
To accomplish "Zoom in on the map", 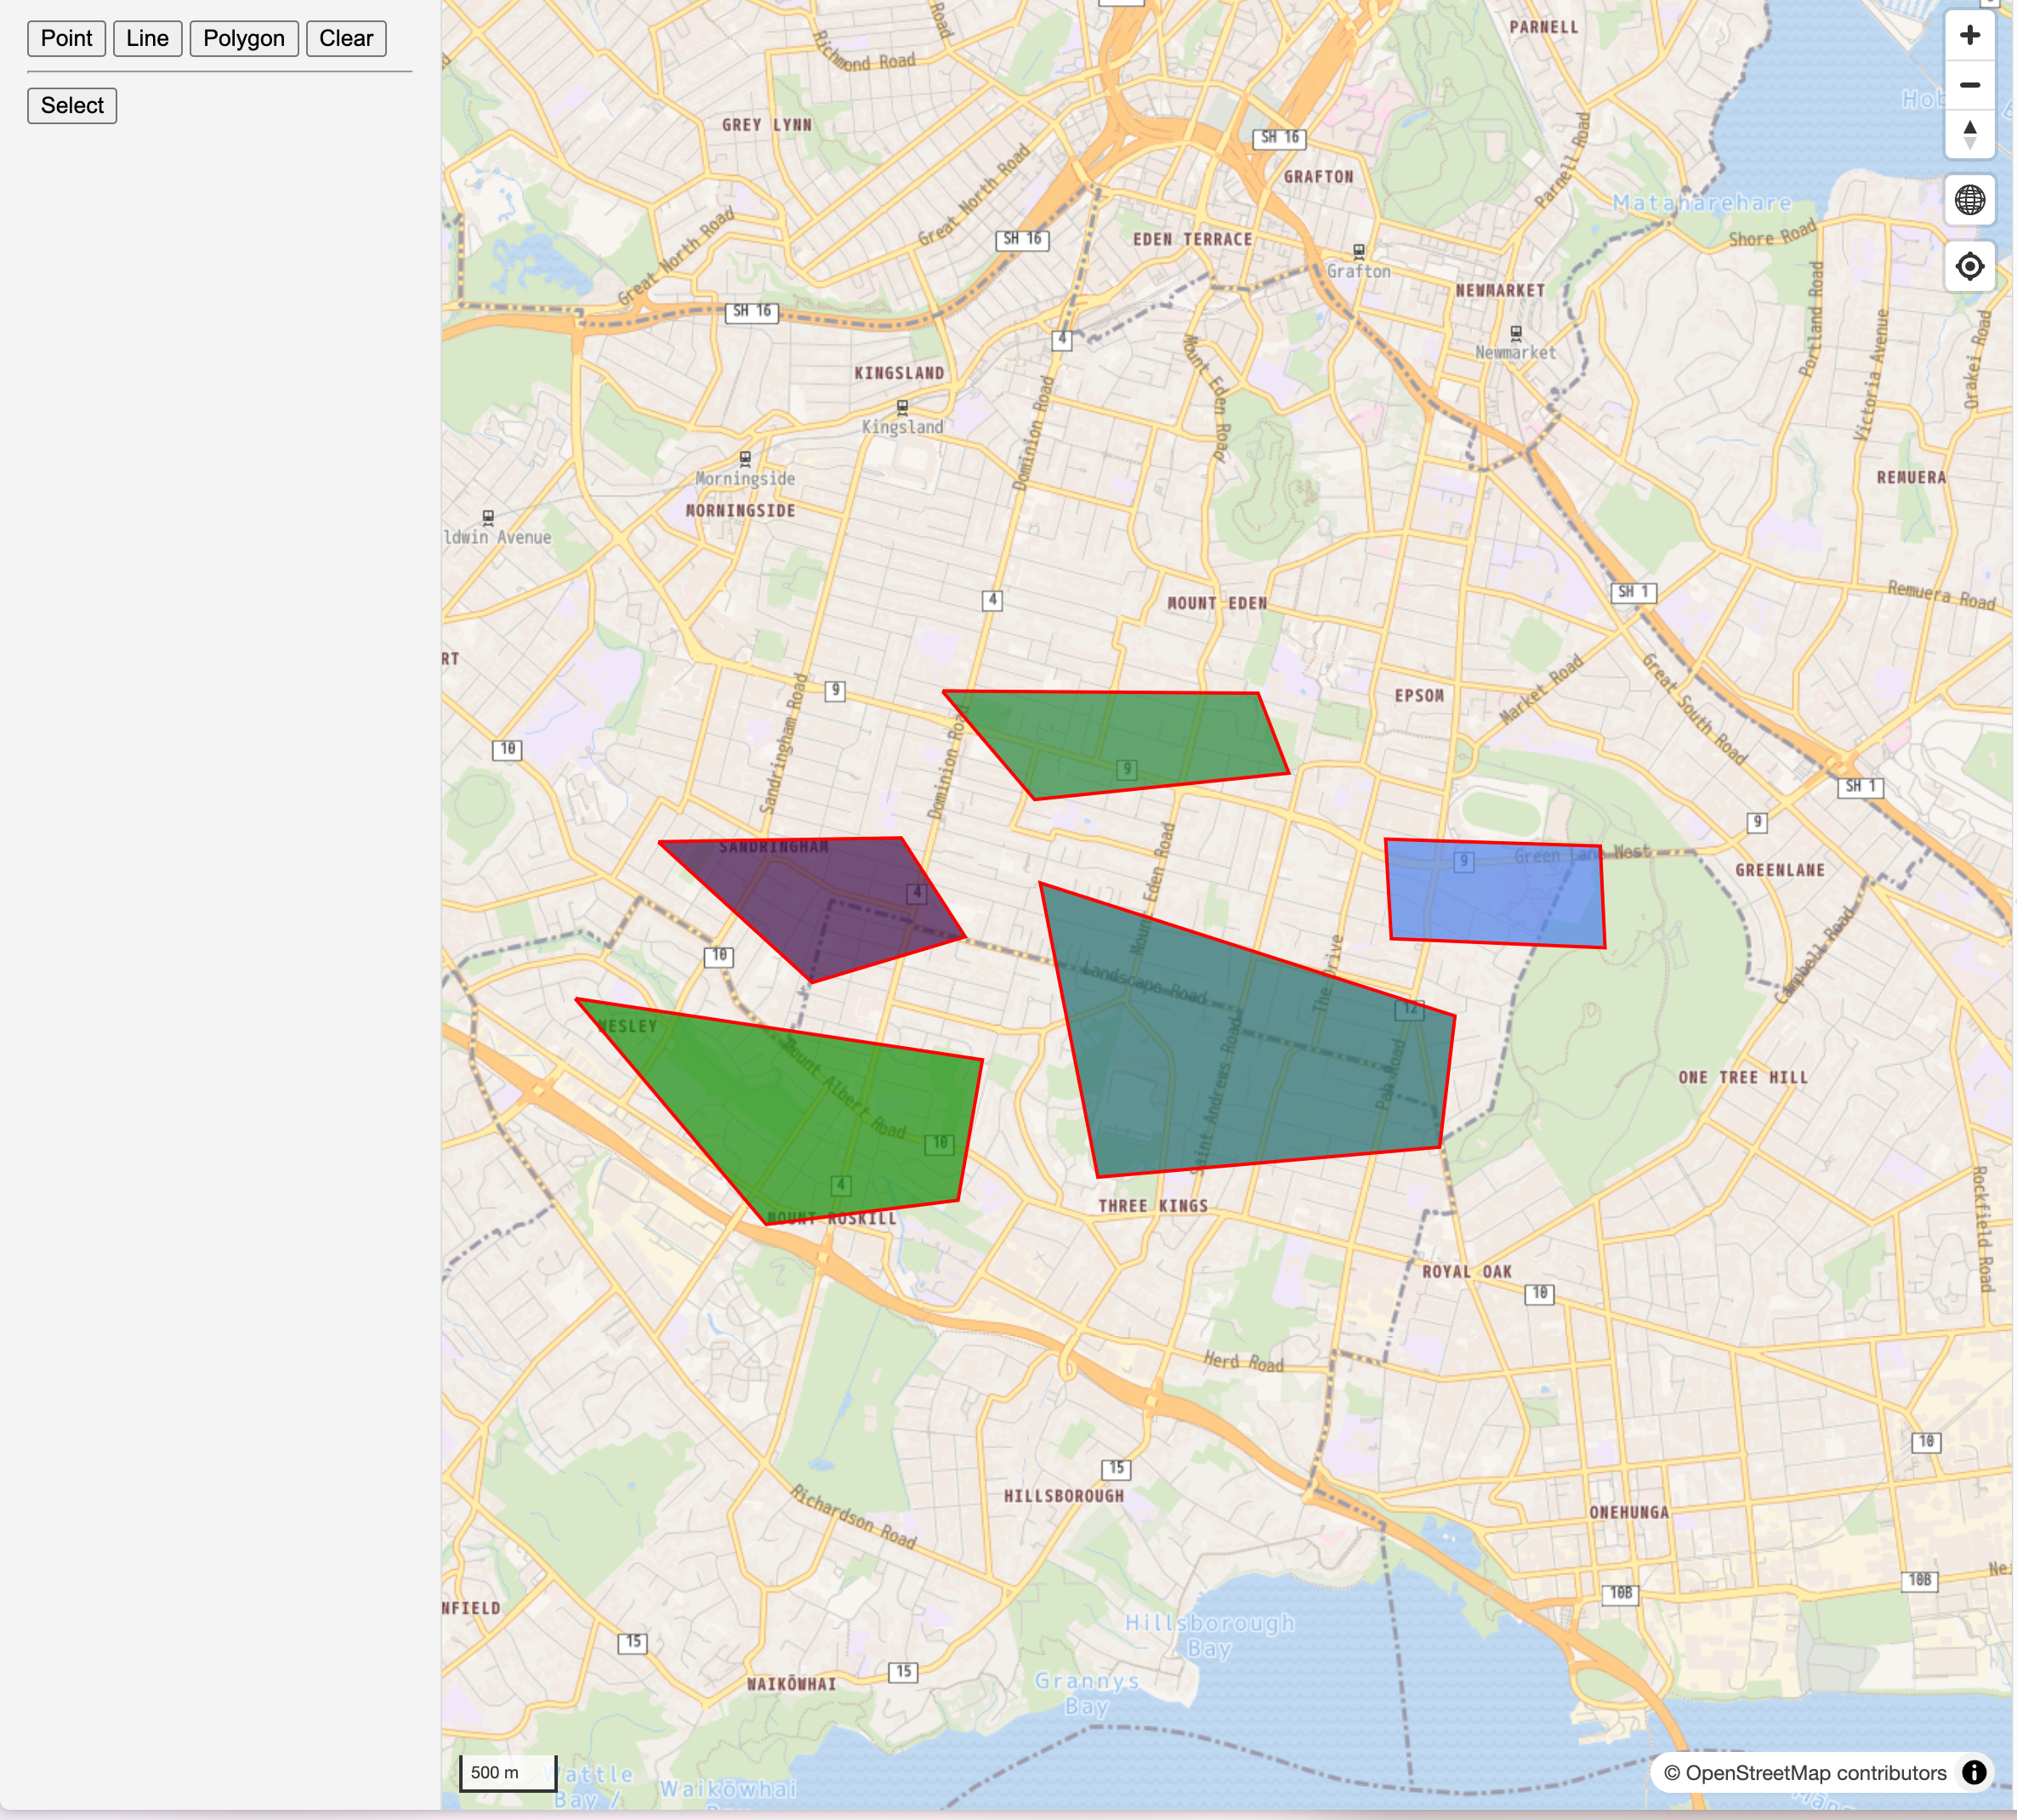I will pos(1969,34).
